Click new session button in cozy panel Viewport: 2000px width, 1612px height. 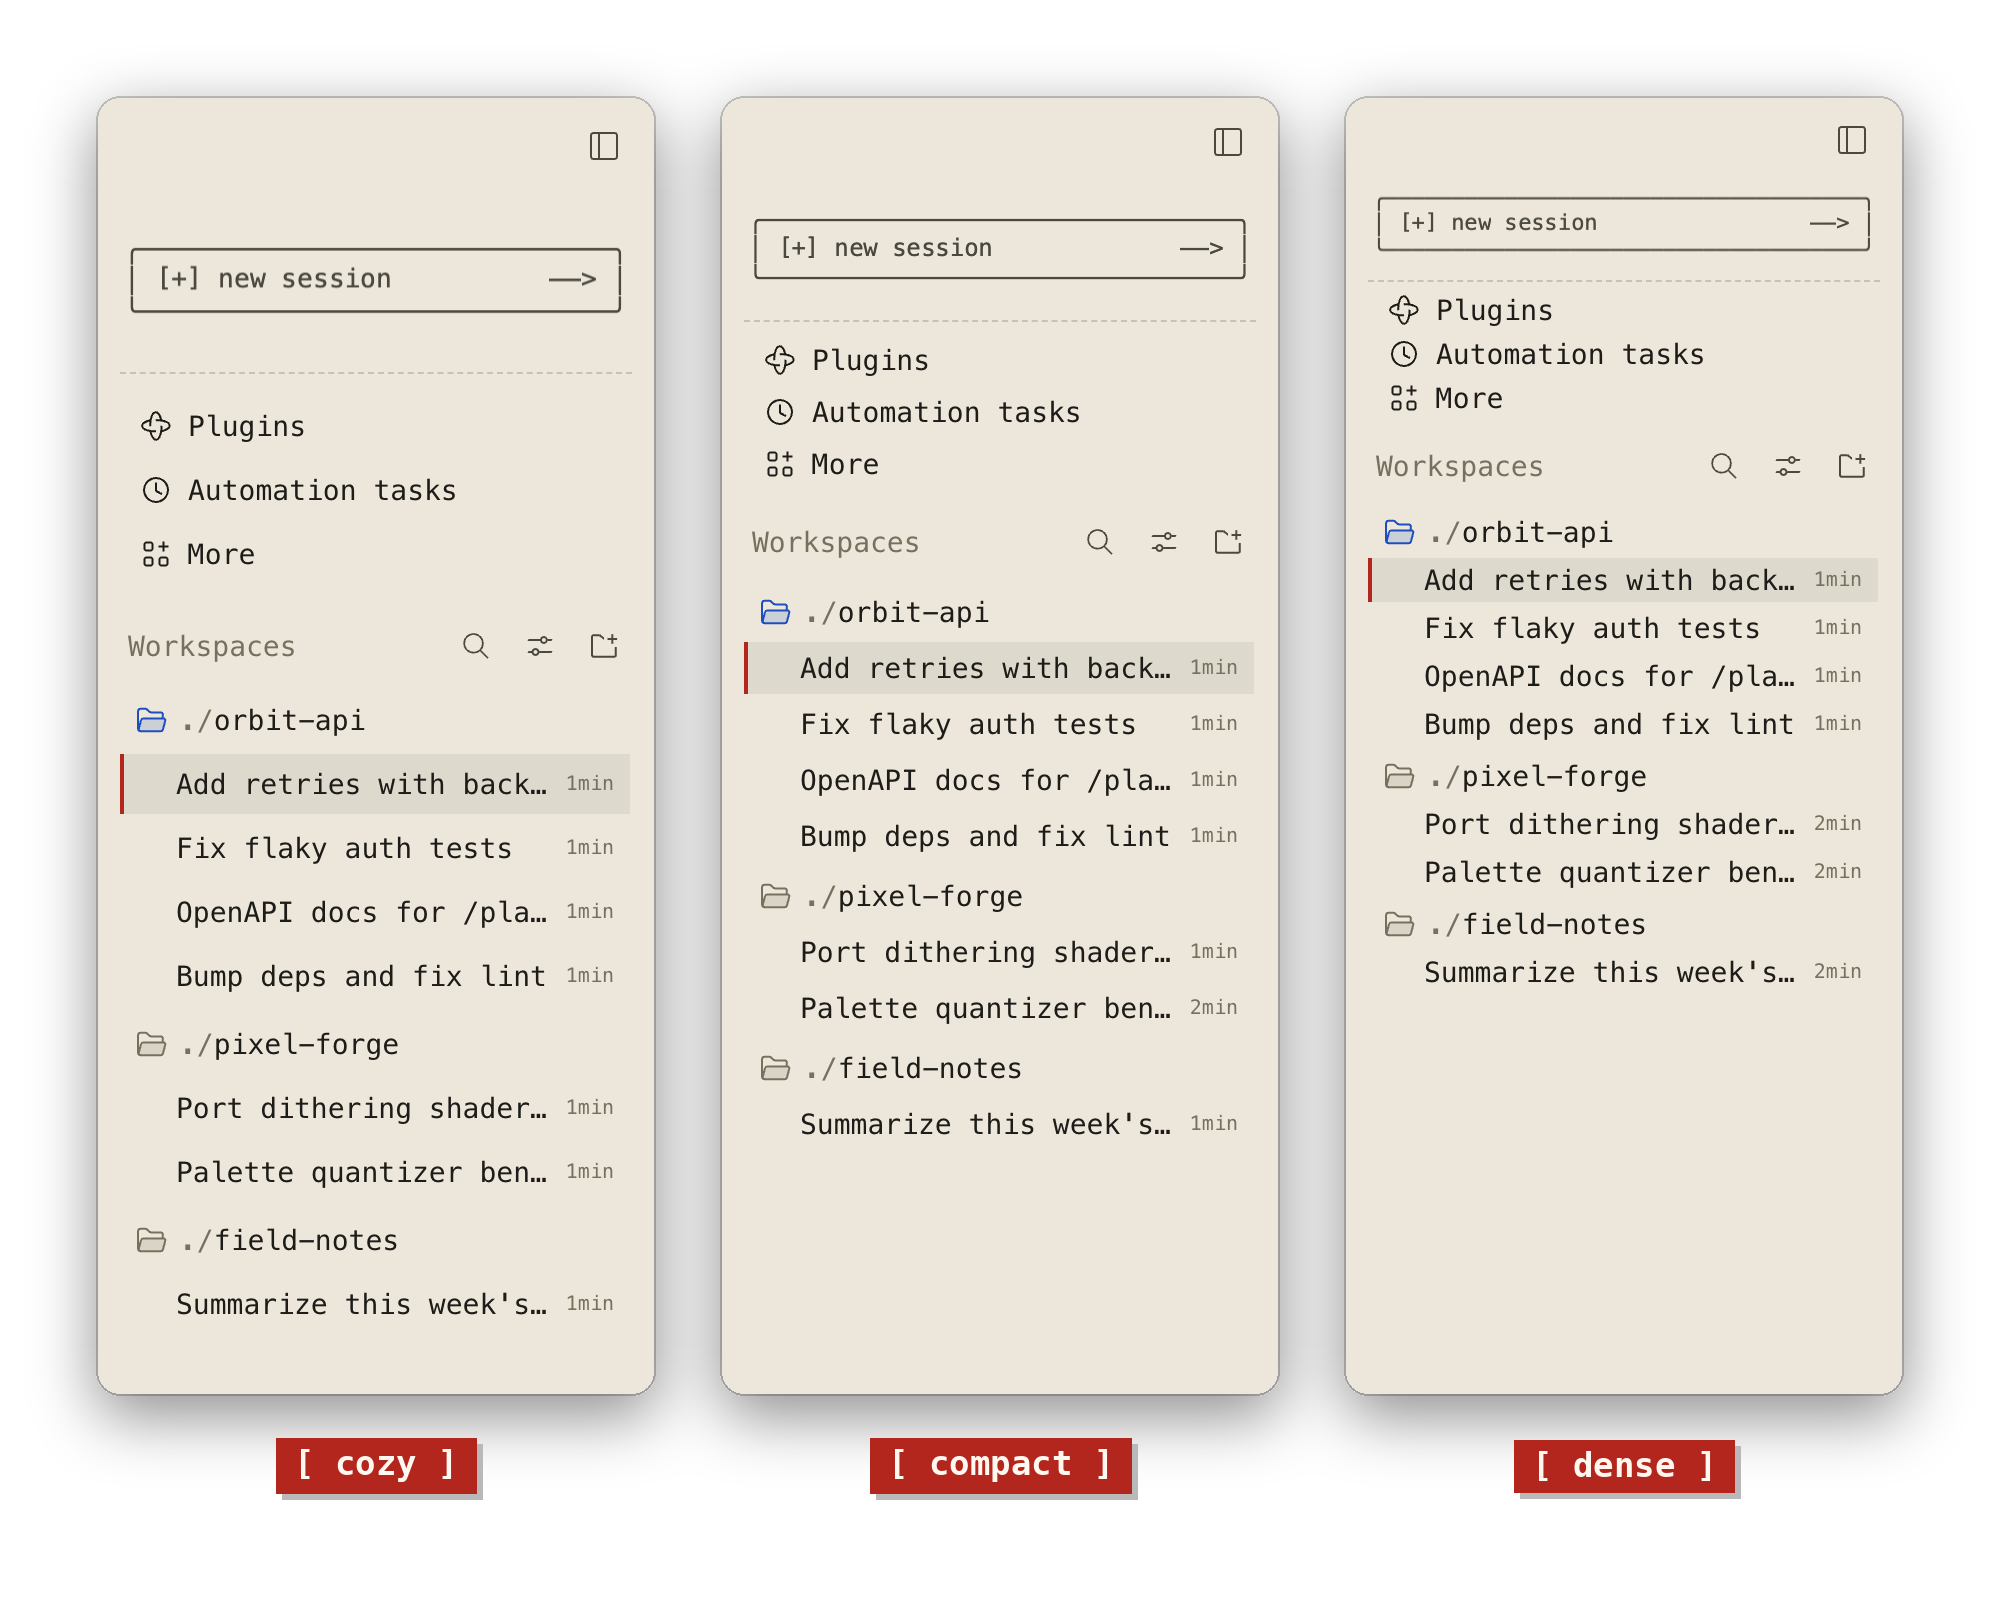coord(376,280)
